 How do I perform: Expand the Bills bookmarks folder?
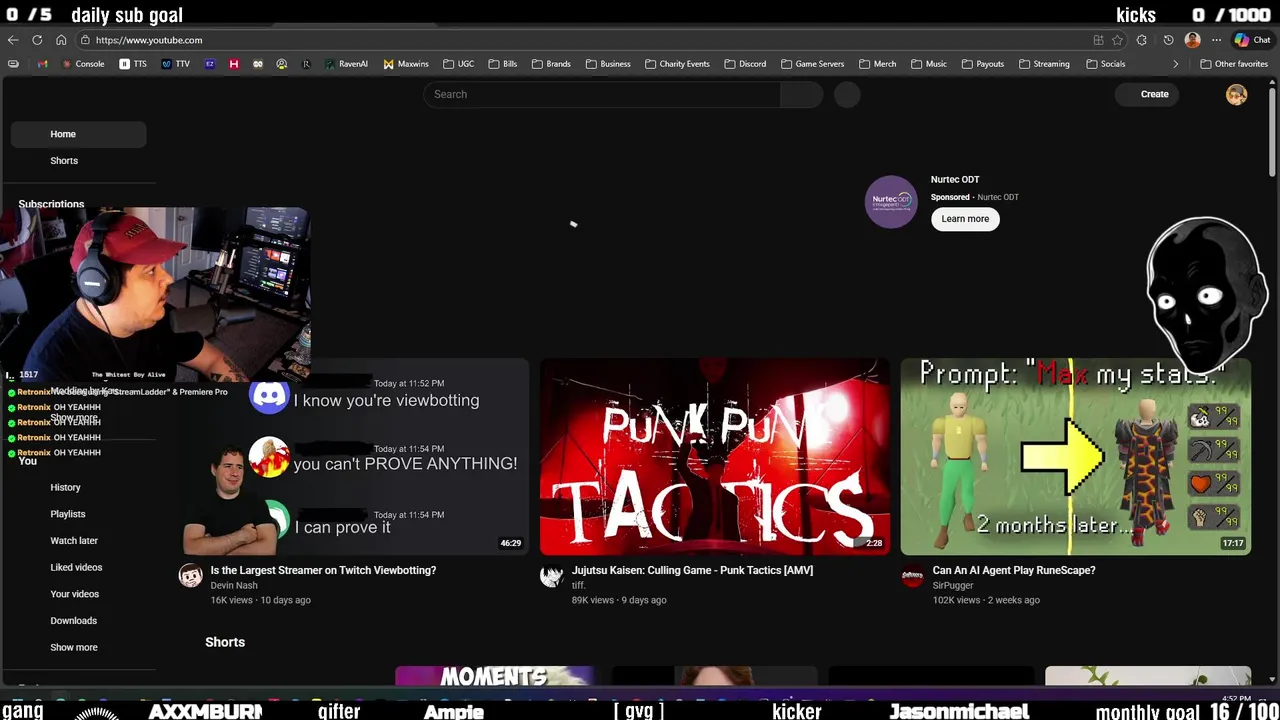point(503,64)
